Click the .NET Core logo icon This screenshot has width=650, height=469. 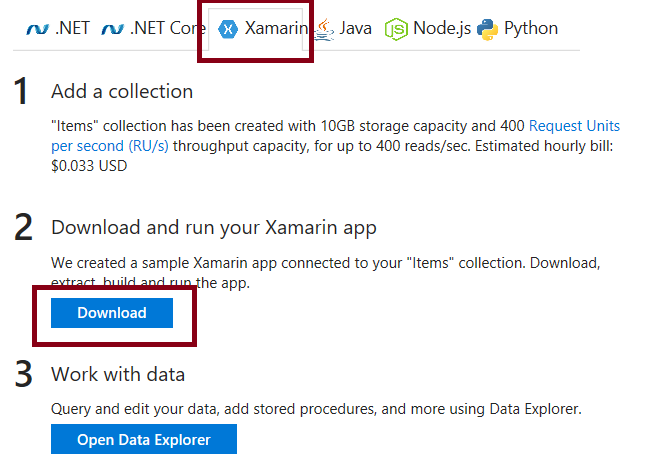pyautogui.click(x=113, y=29)
